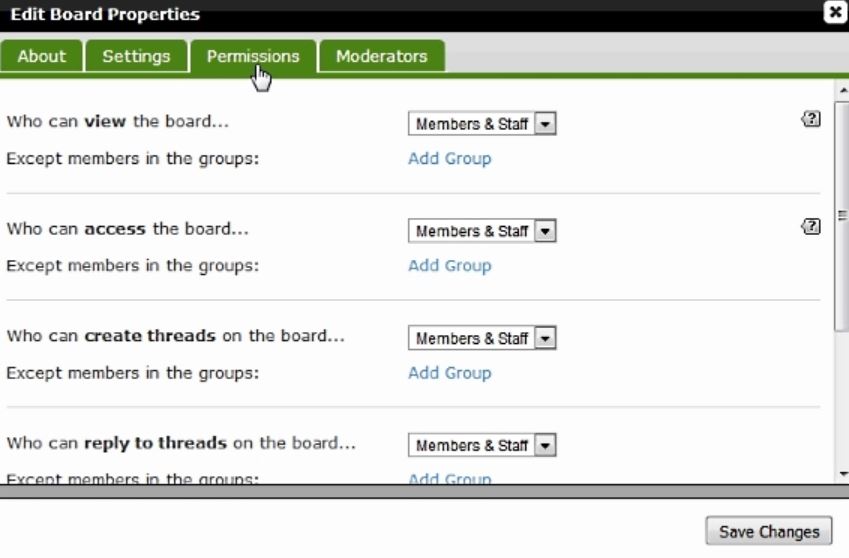Click the scrollbar down arrow

pos(842,474)
